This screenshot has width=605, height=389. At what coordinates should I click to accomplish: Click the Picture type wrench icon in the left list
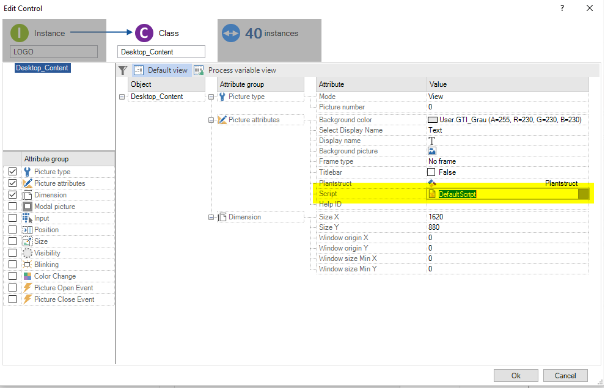[x=27, y=172]
